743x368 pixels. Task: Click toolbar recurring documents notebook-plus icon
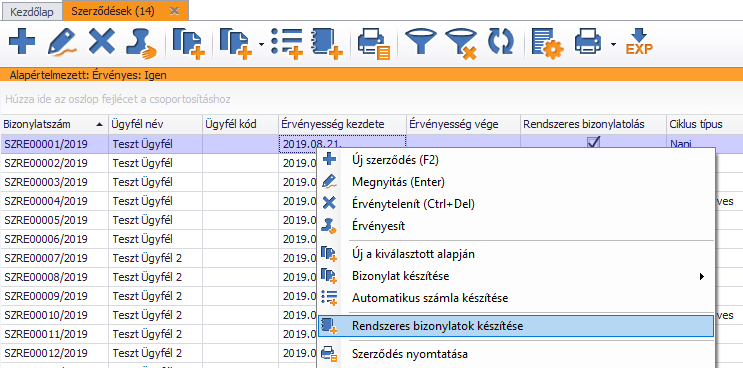326,44
